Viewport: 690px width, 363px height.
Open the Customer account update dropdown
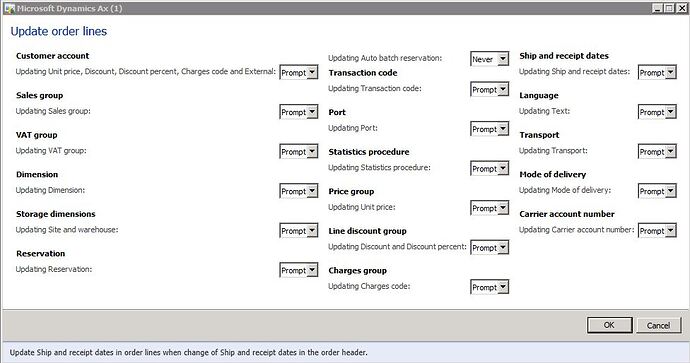tap(298, 73)
